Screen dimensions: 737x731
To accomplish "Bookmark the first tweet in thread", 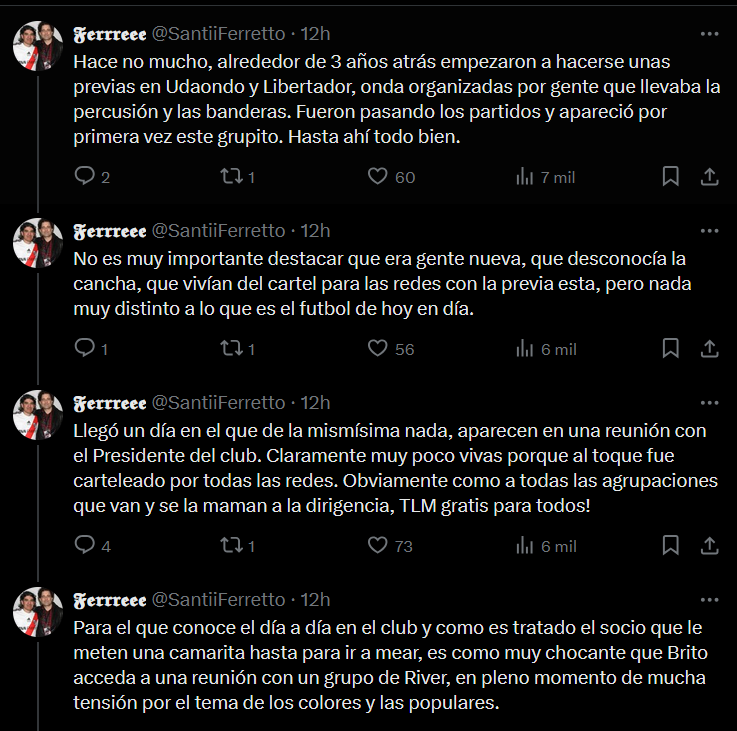I will (x=671, y=176).
